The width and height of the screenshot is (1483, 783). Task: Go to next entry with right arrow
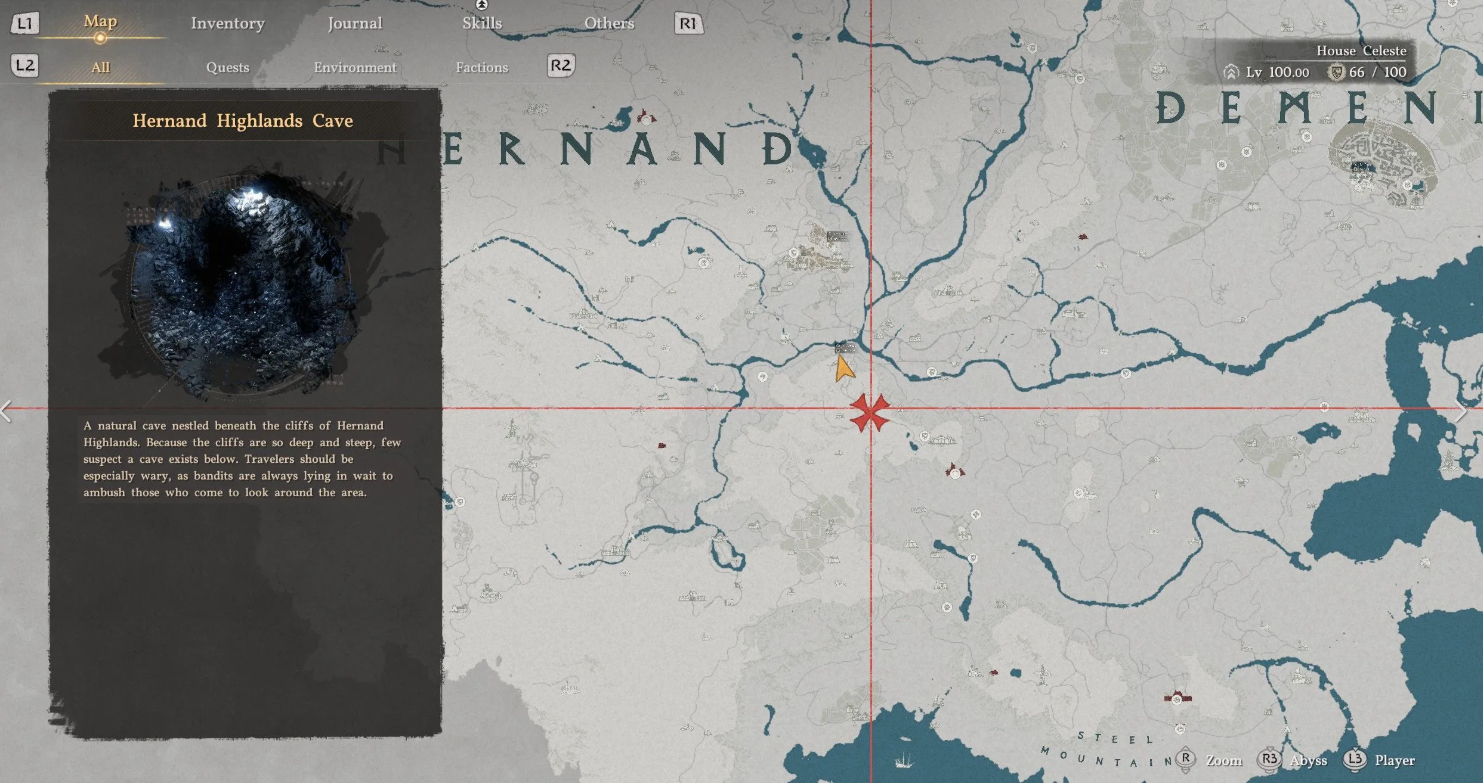(1461, 411)
